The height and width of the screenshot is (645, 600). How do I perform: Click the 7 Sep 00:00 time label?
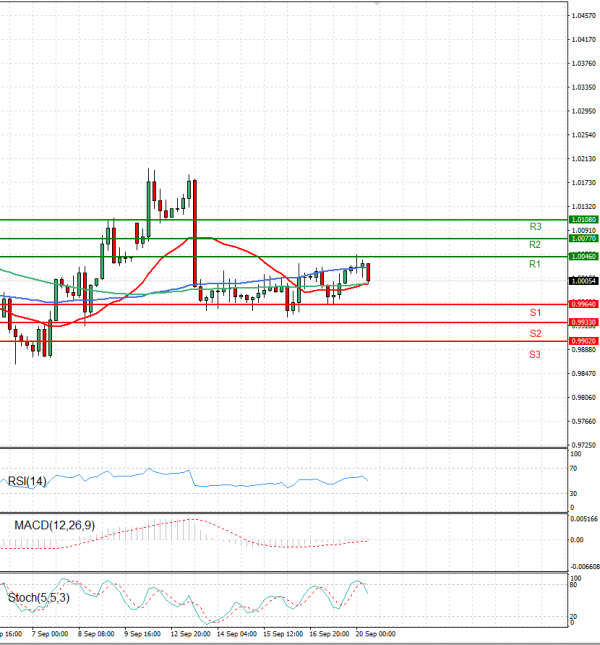50,634
